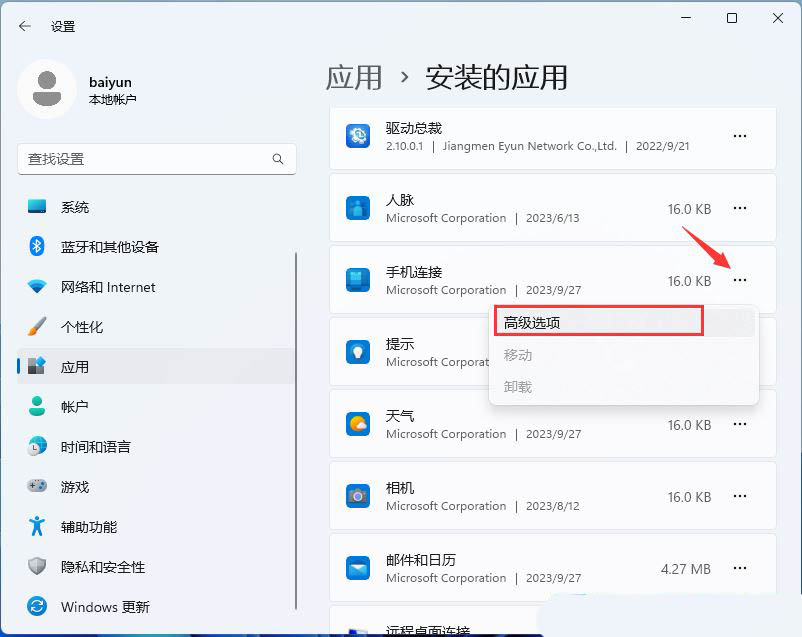Click the 天气 app icon
This screenshot has width=802, height=637.
coord(357,424)
